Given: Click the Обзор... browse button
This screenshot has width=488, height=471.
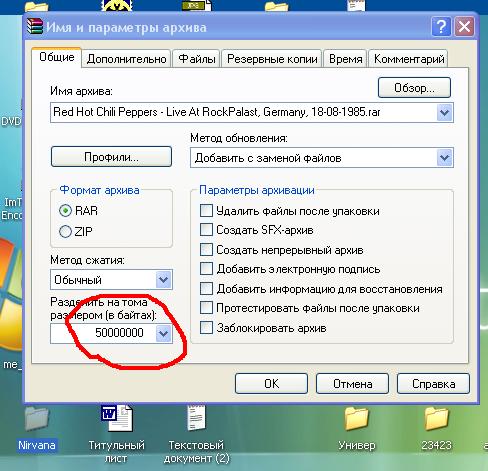Looking at the screenshot, I should pyautogui.click(x=414, y=88).
